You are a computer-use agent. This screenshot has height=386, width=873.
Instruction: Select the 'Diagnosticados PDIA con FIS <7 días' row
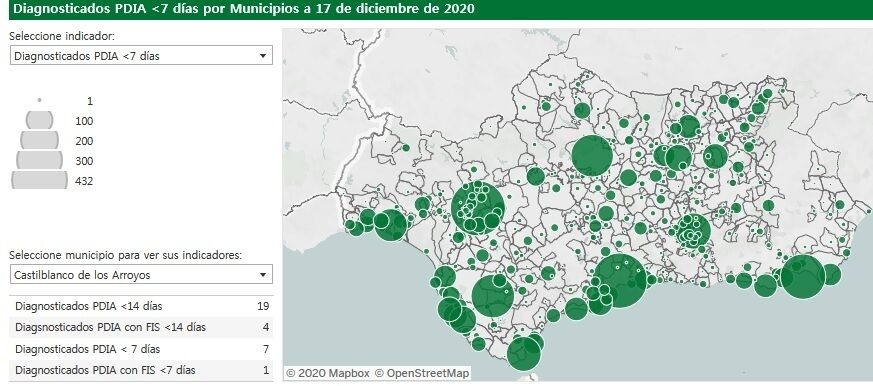(141, 370)
